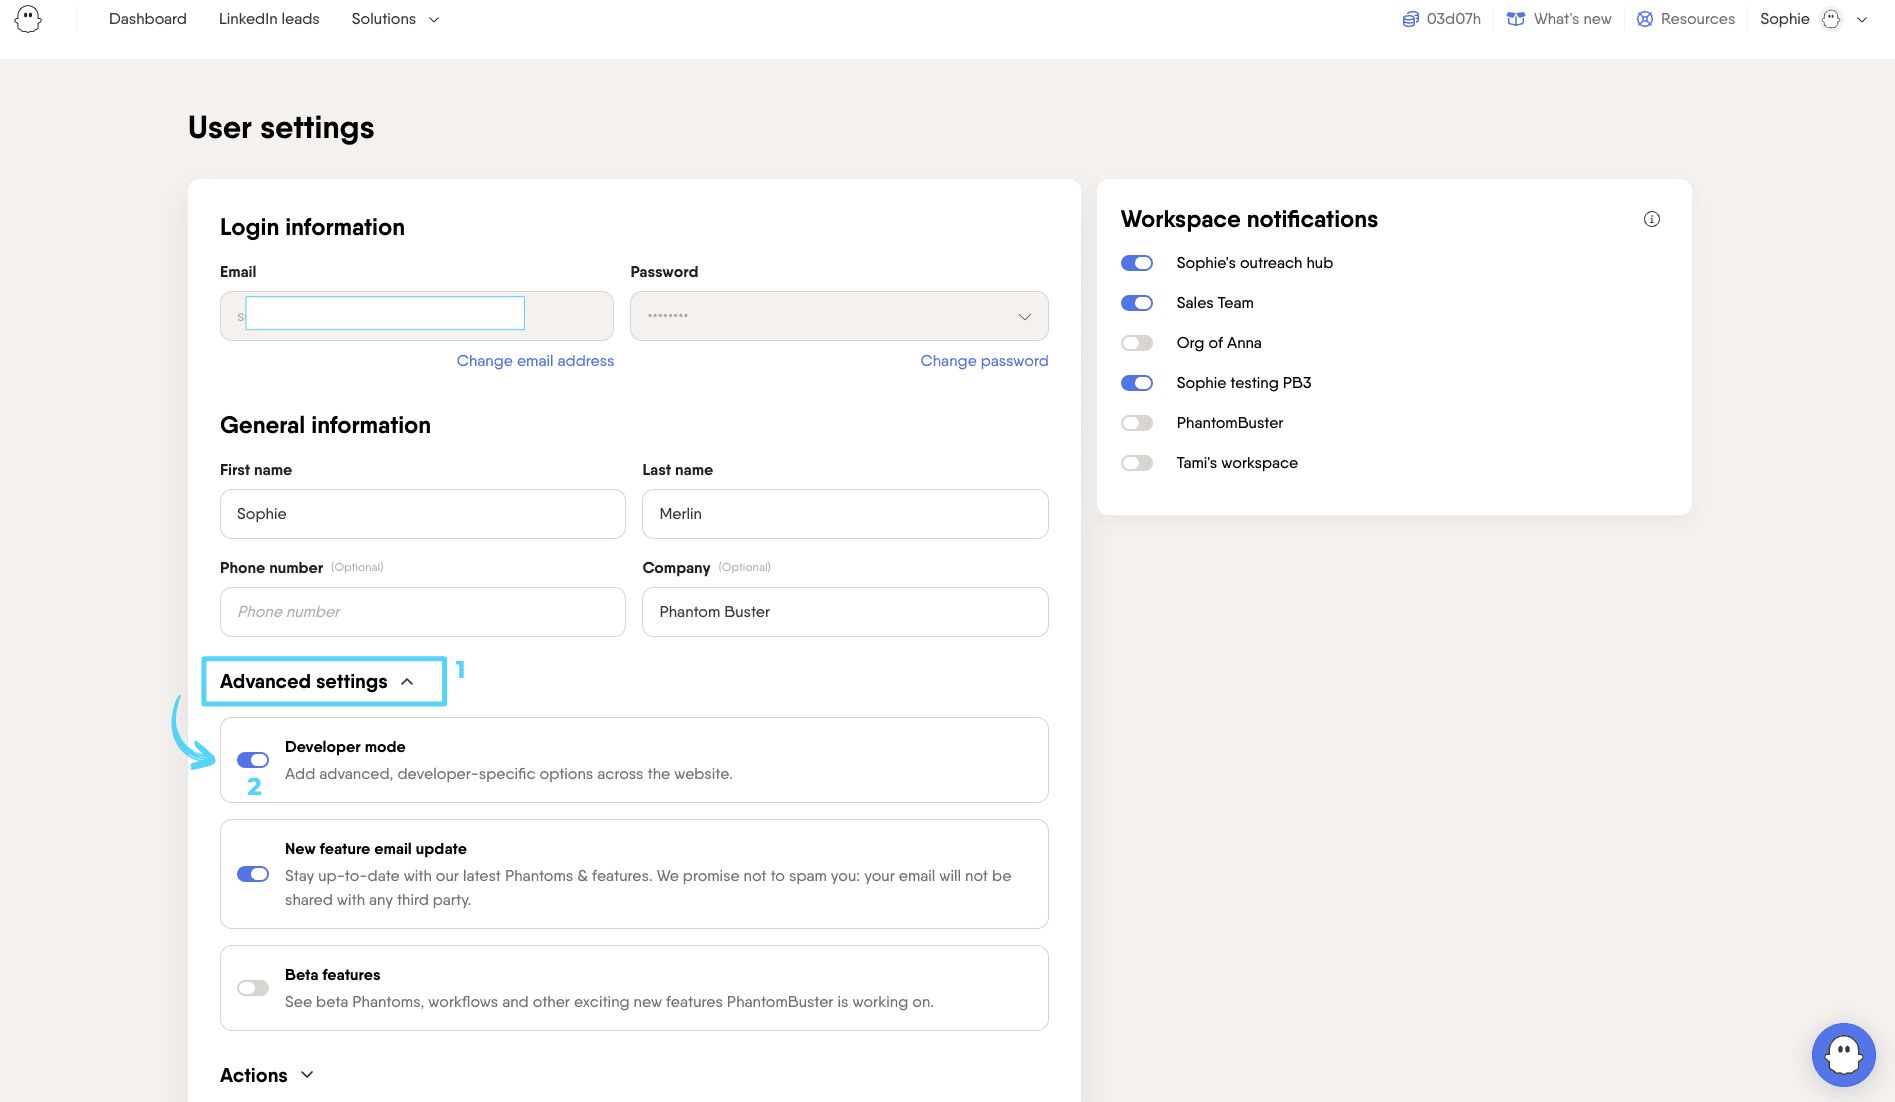
Task: Click the Org of Anna label
Action: 1219,343
